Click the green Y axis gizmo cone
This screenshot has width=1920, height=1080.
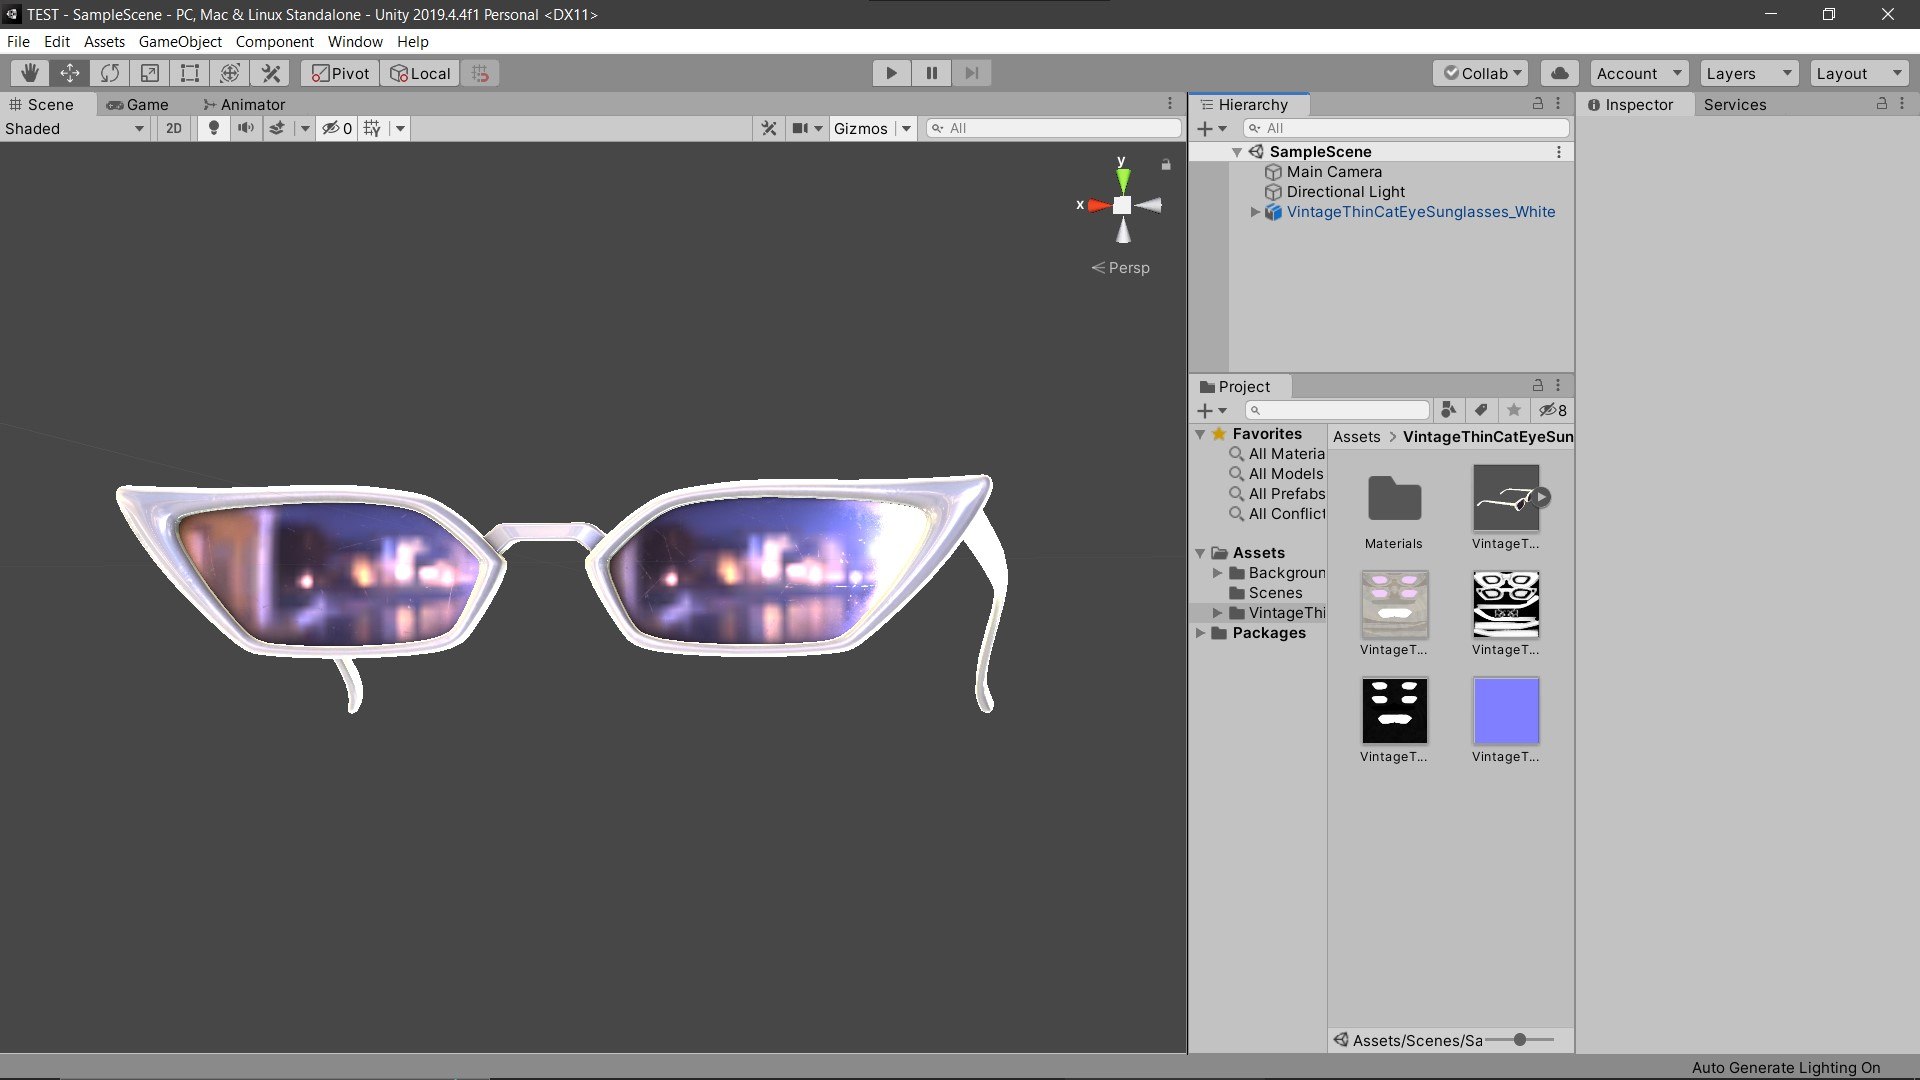tap(1123, 179)
